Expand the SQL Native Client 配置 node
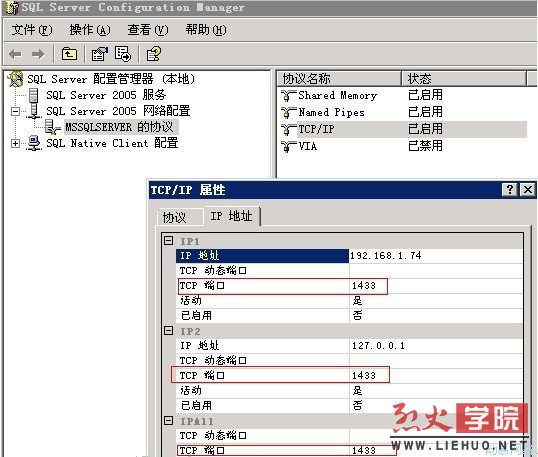538x457 pixels. click(x=15, y=143)
